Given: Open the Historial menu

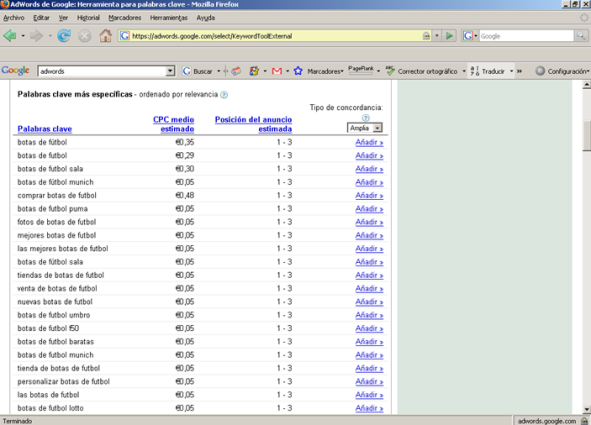Looking at the screenshot, I should 88,18.
